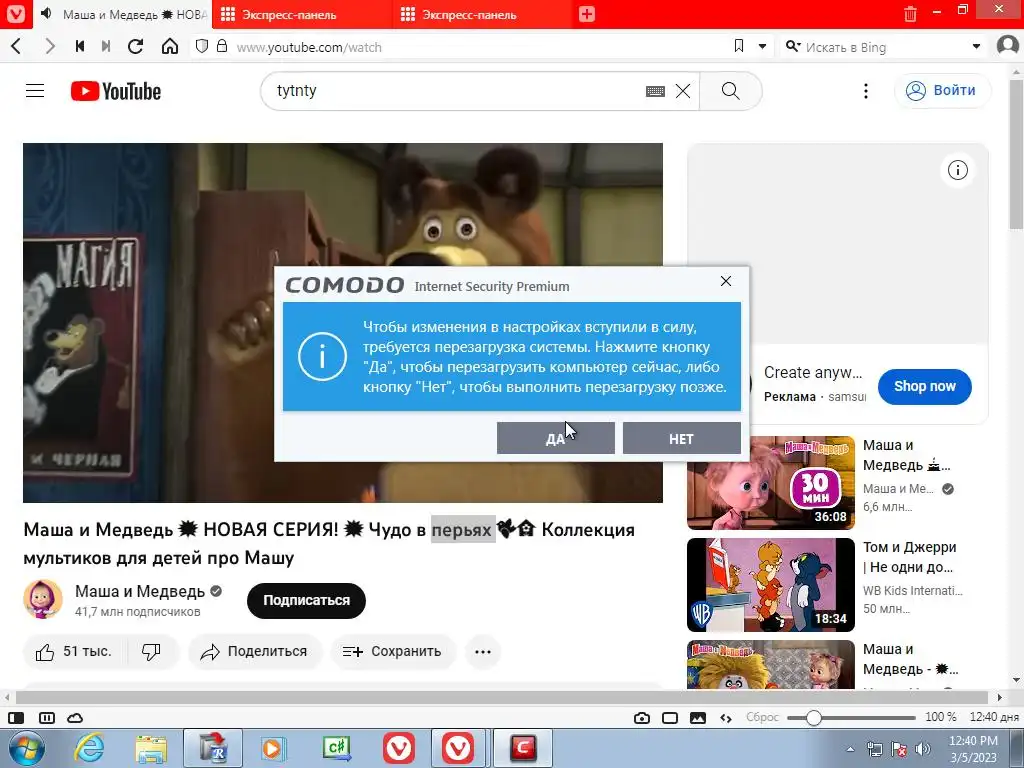Click the Поделиться share button
Screen dimensions: 1024x768
click(255, 652)
